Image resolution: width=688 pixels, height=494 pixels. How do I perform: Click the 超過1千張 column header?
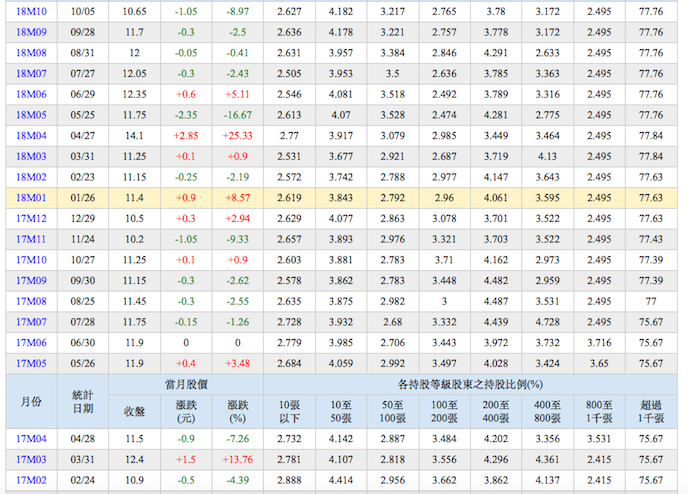651,412
